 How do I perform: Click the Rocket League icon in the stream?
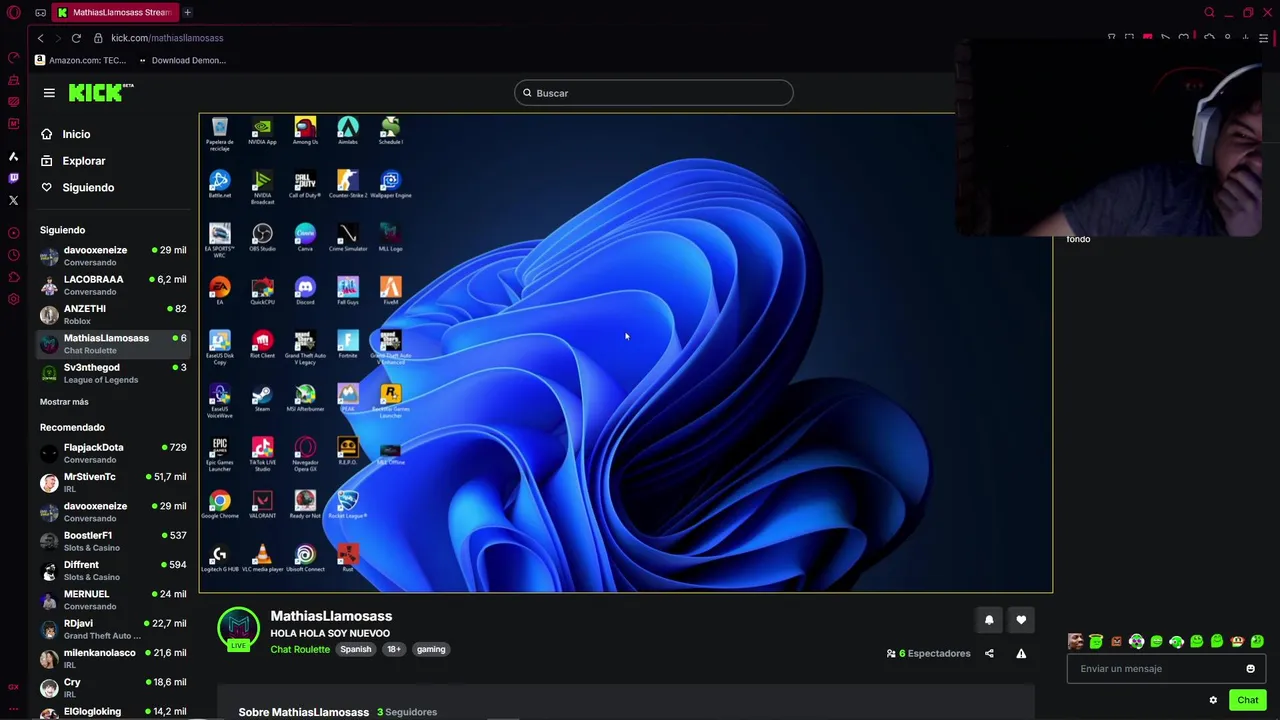point(347,505)
